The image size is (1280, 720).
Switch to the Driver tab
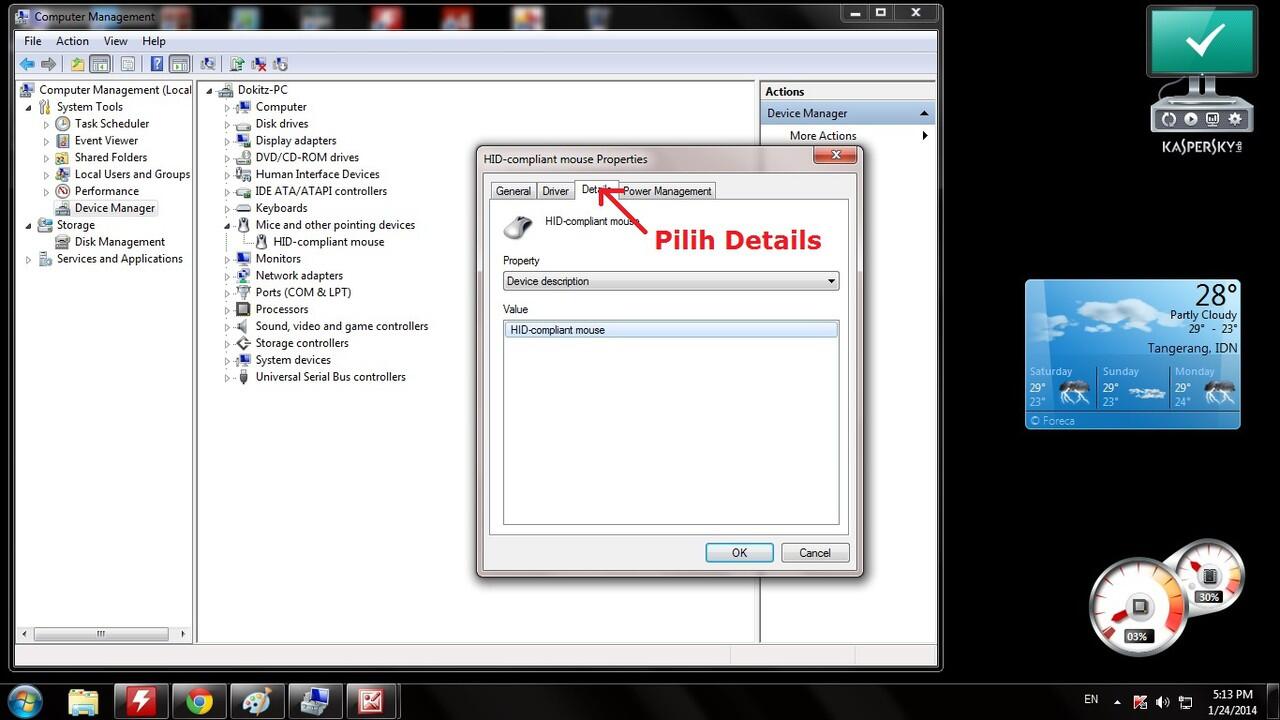(x=555, y=191)
